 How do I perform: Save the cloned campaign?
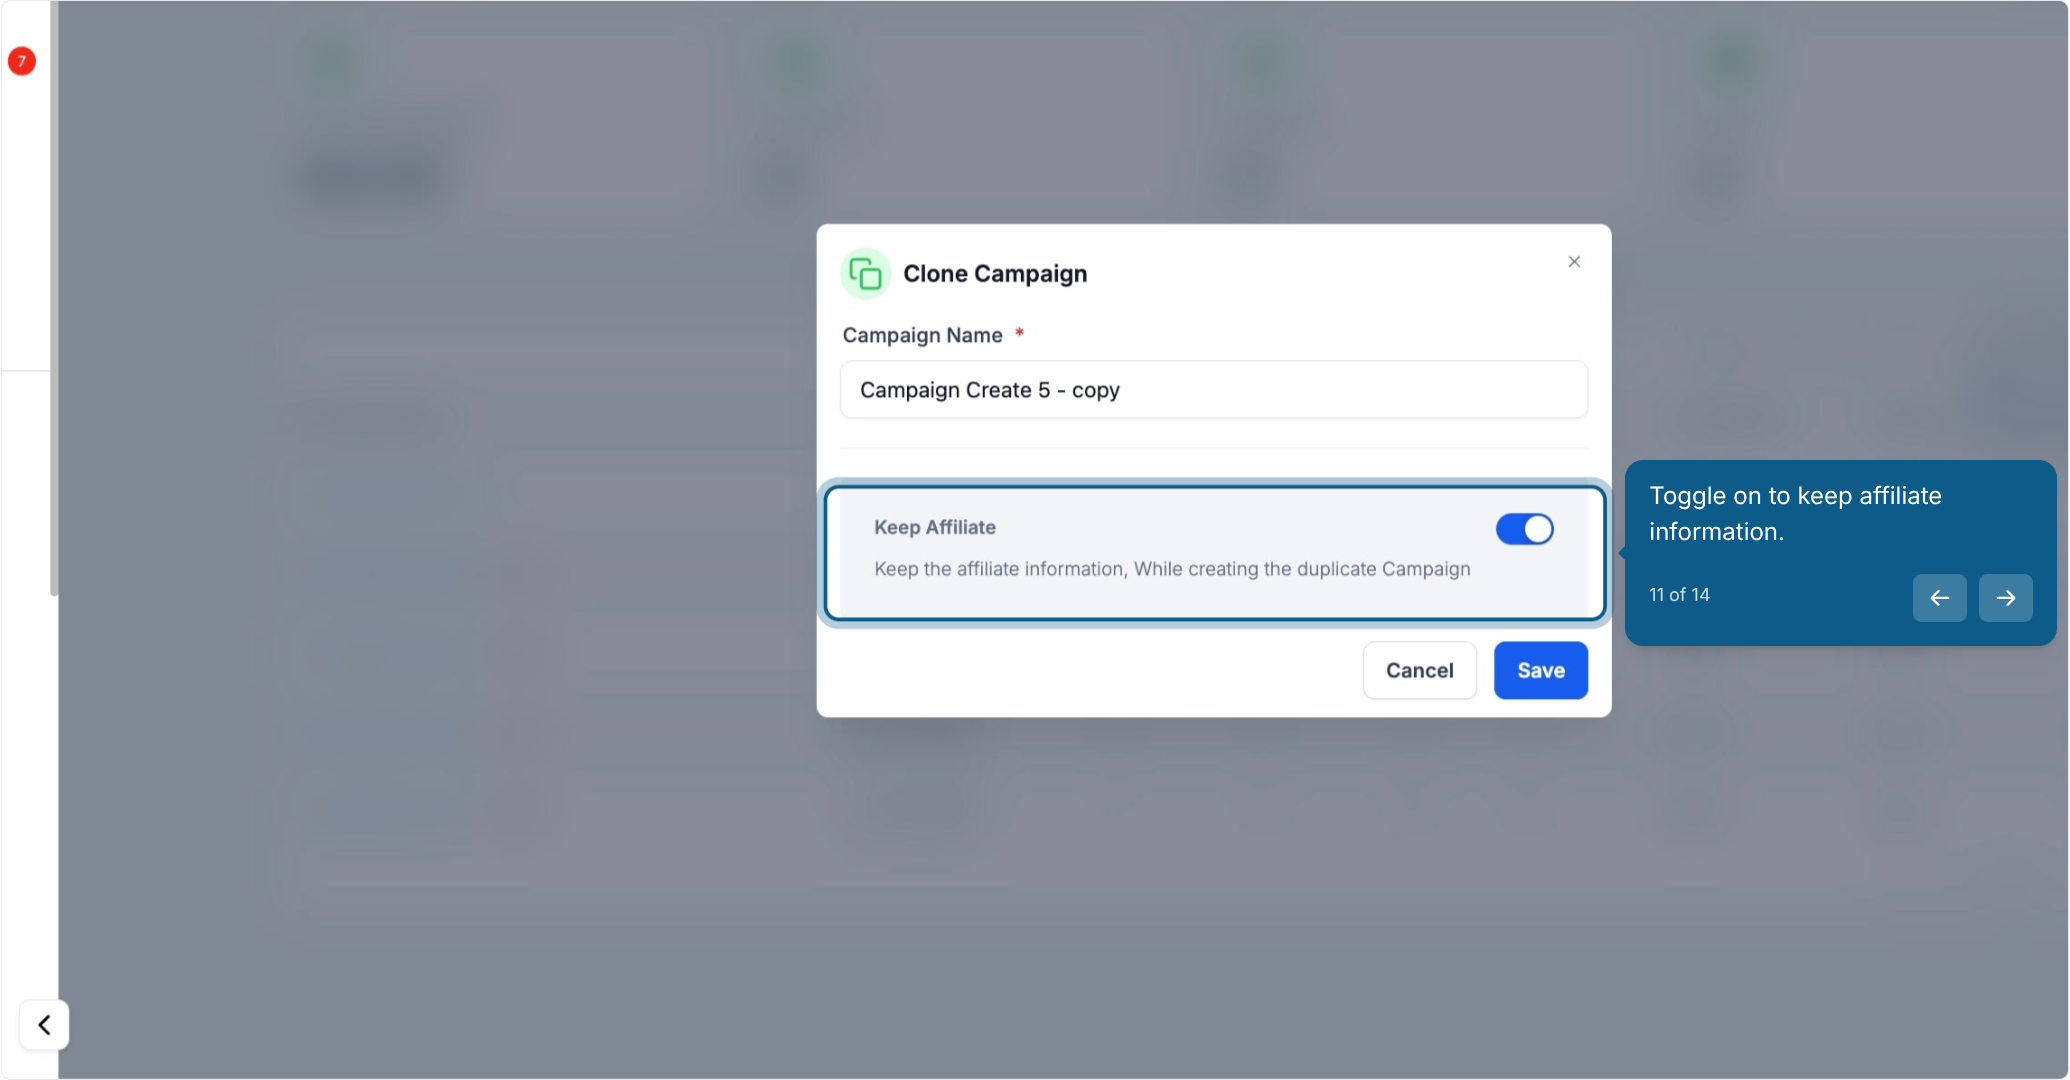(1540, 670)
